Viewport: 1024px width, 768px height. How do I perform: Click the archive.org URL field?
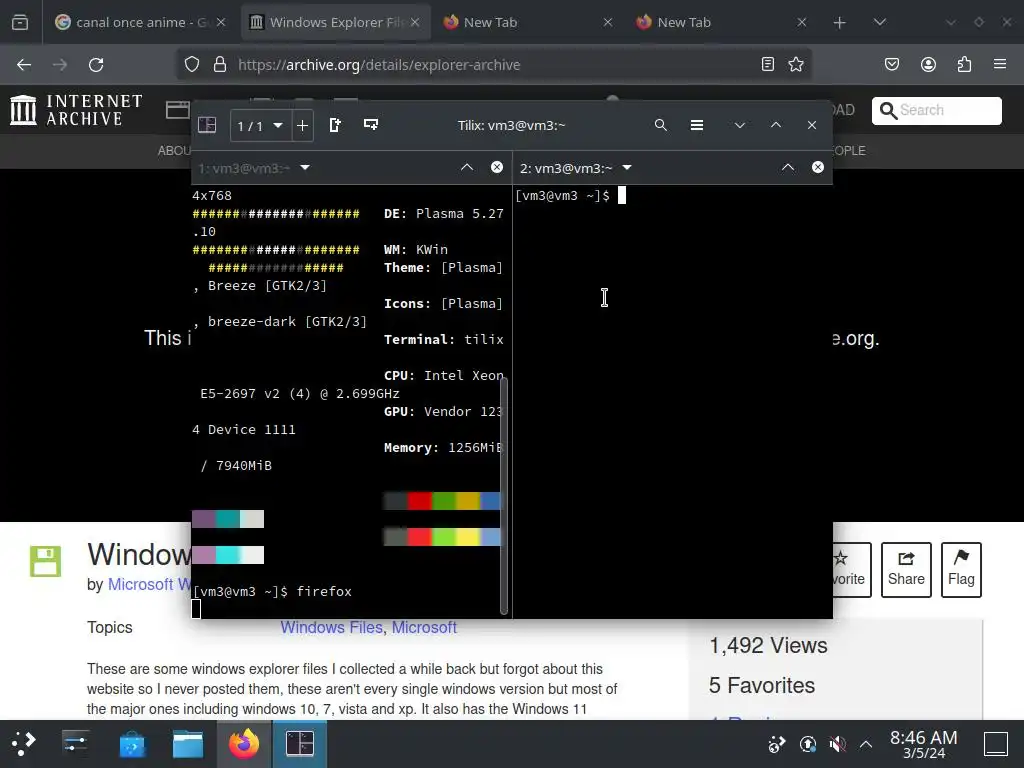493,65
